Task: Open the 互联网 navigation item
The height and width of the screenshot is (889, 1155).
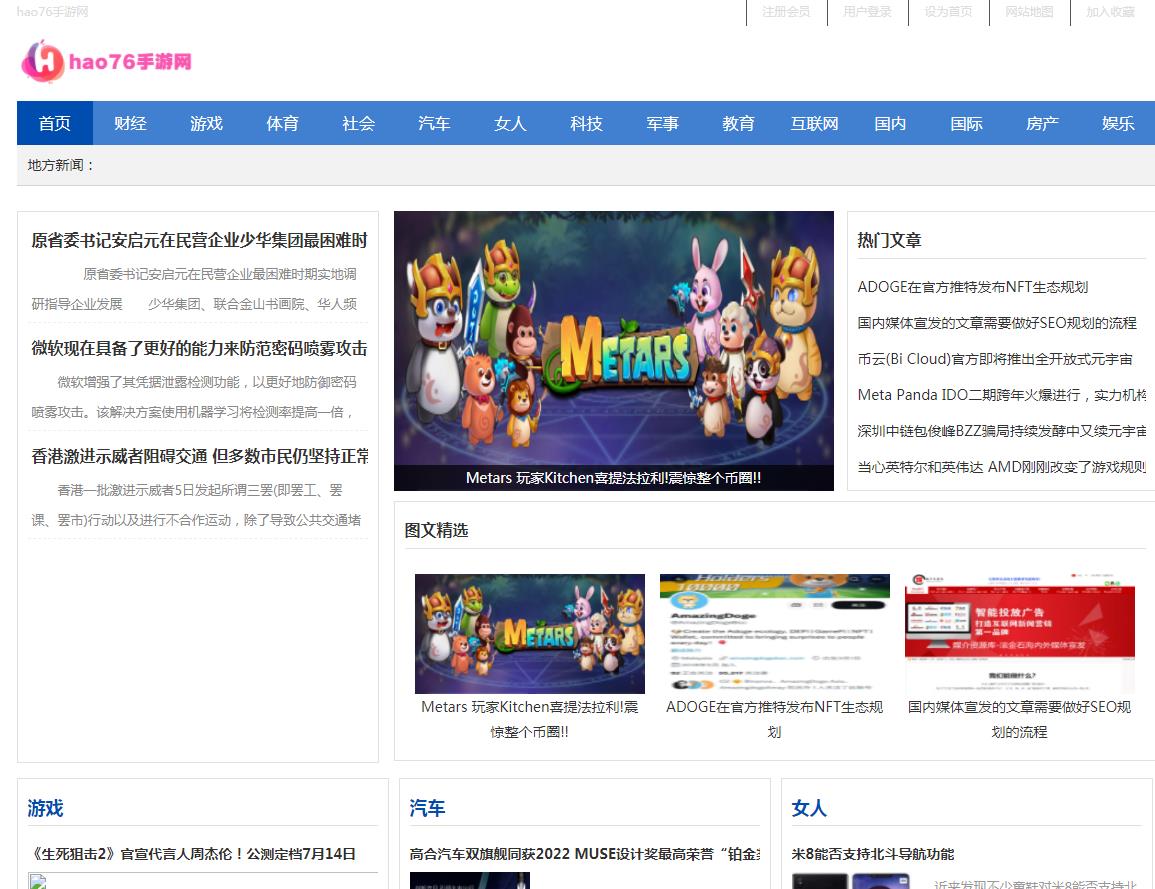Action: (x=814, y=123)
